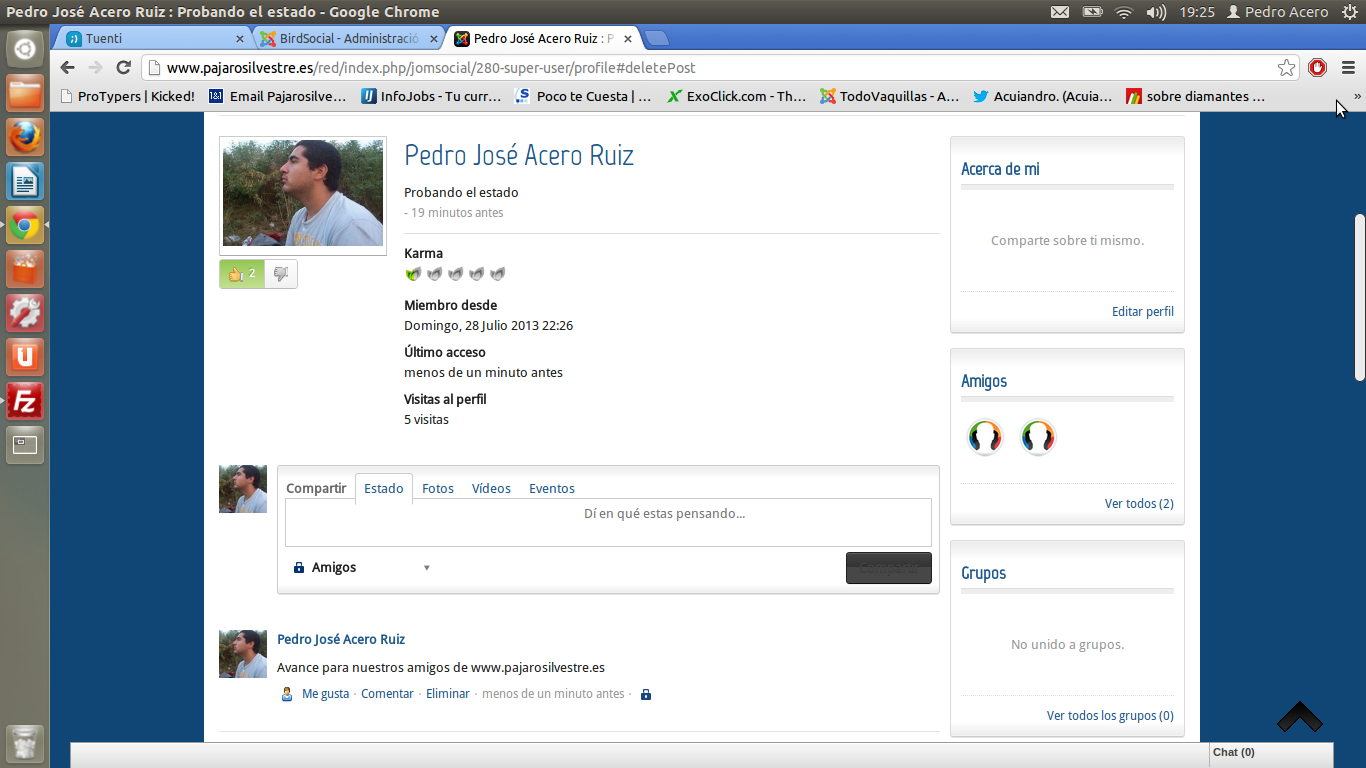This screenshot has width=1366, height=768.
Task: Click the first friend avatar in Amigos
Action: click(x=985, y=437)
